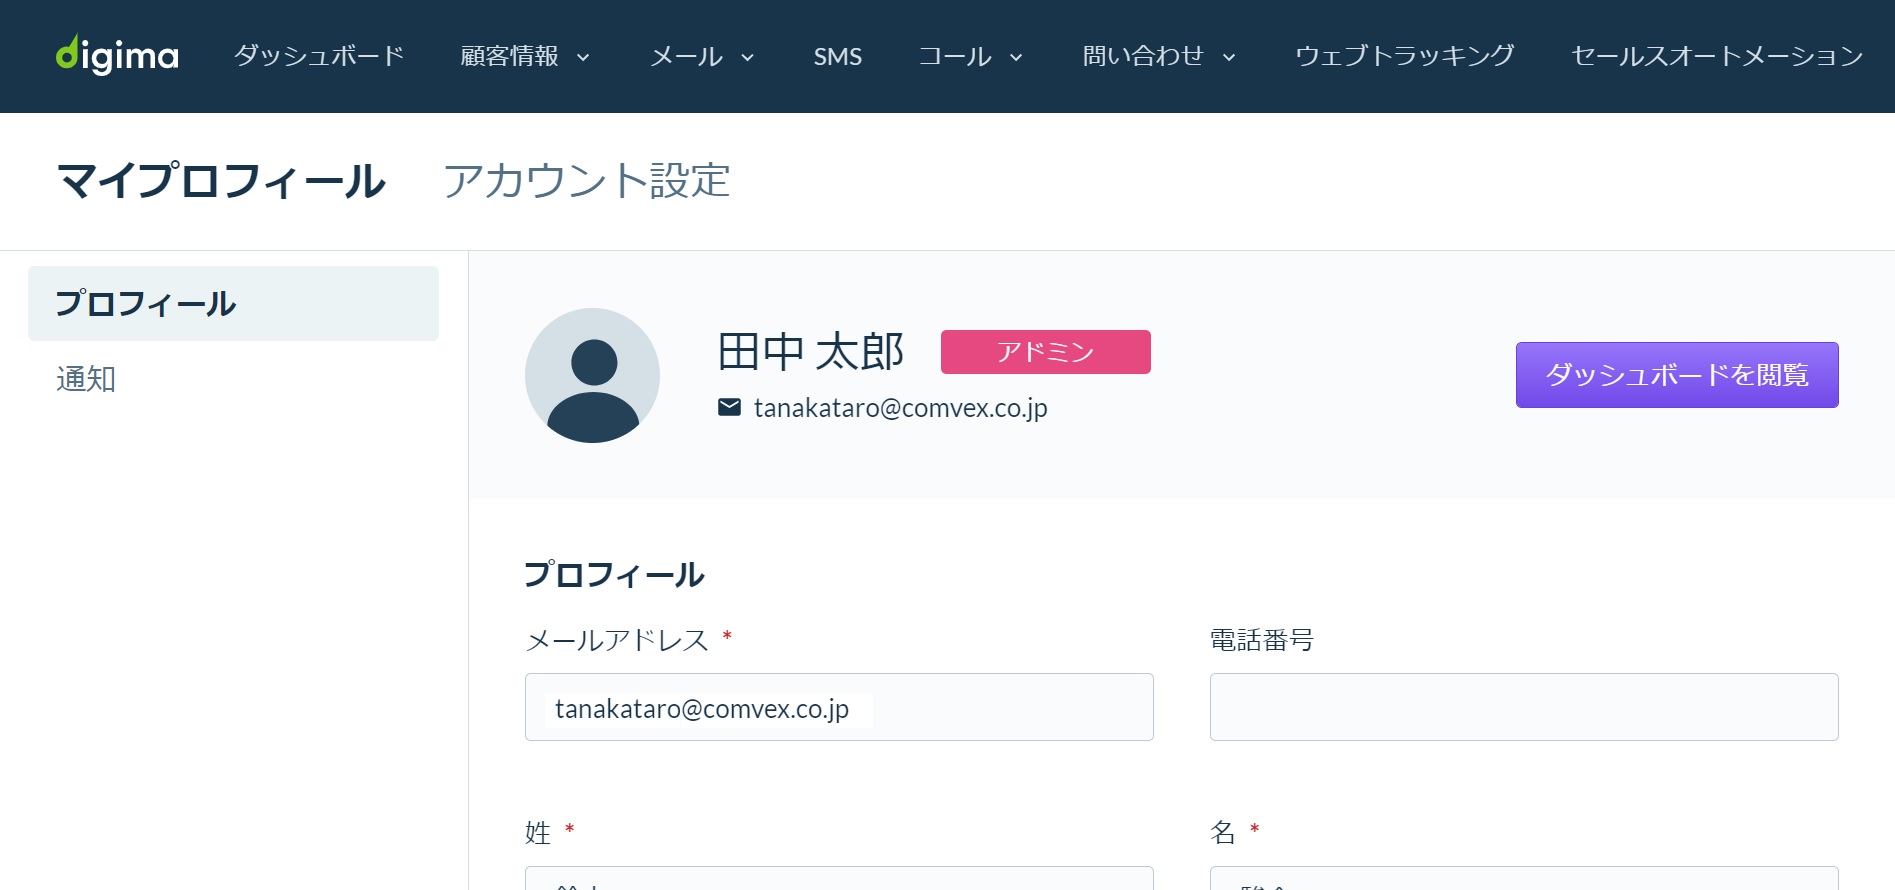Focus the 電話番号 input field
1895x890 pixels.
coord(1524,707)
